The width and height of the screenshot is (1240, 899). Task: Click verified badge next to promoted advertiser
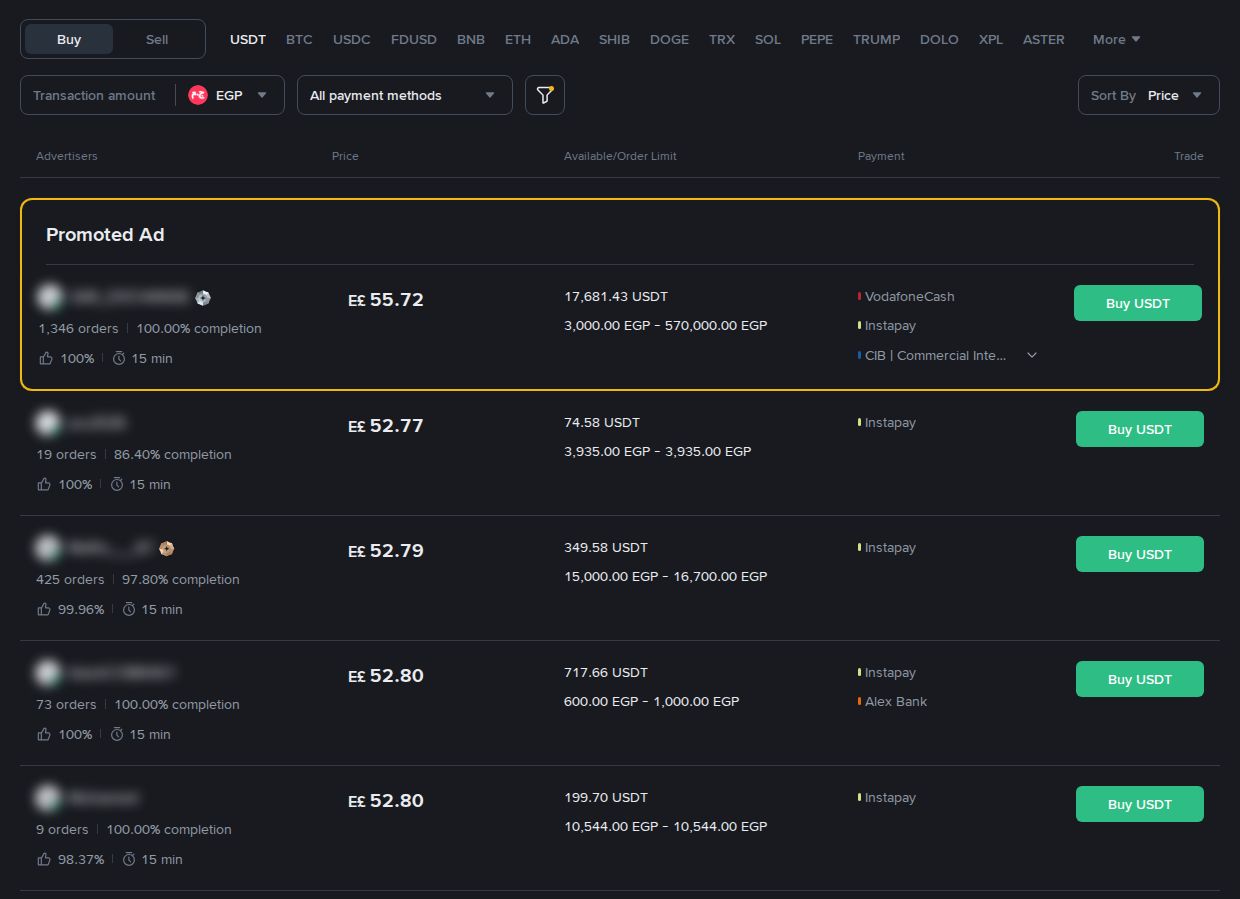point(203,297)
